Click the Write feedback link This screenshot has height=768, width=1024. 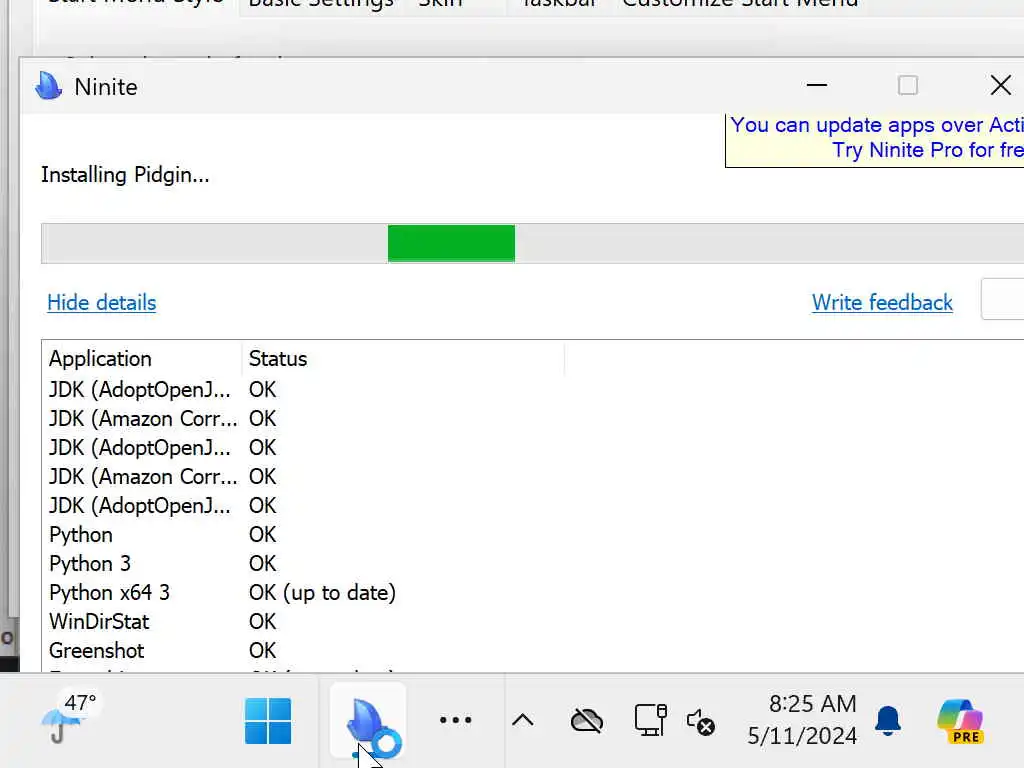[882, 302]
